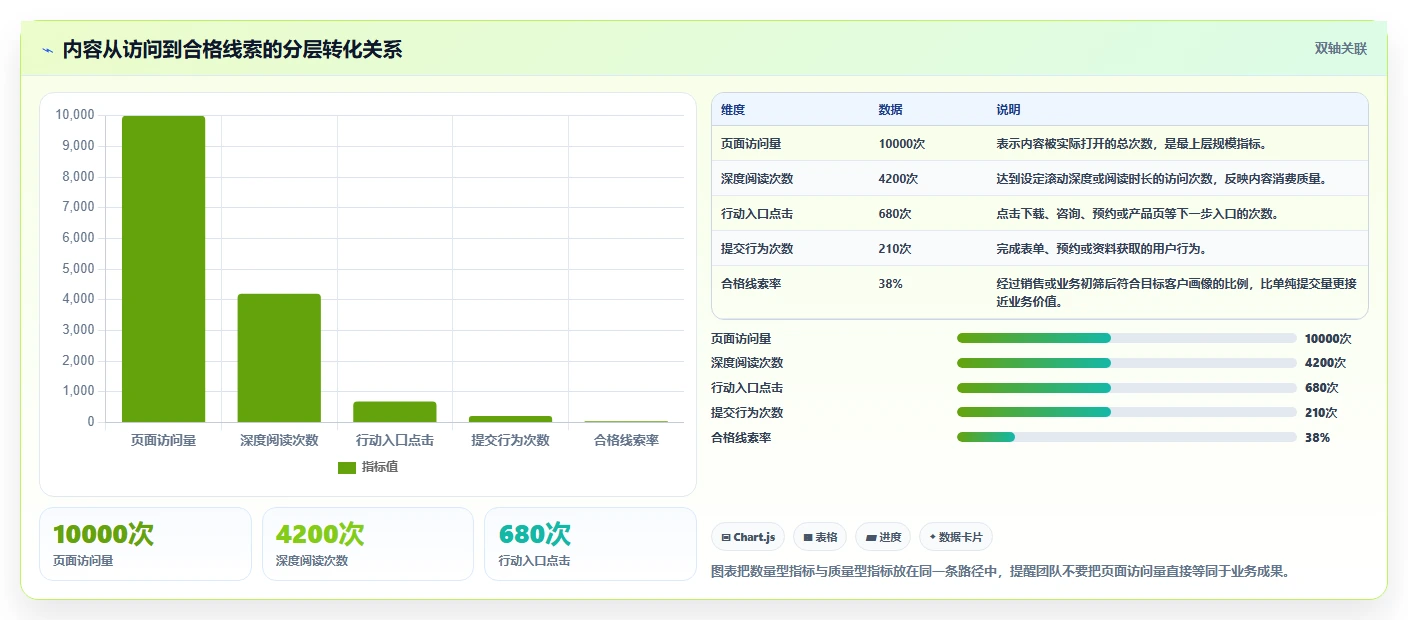Click the 提交行为次数 progress bar
The width and height of the screenshot is (1408, 620).
[x=1127, y=412]
